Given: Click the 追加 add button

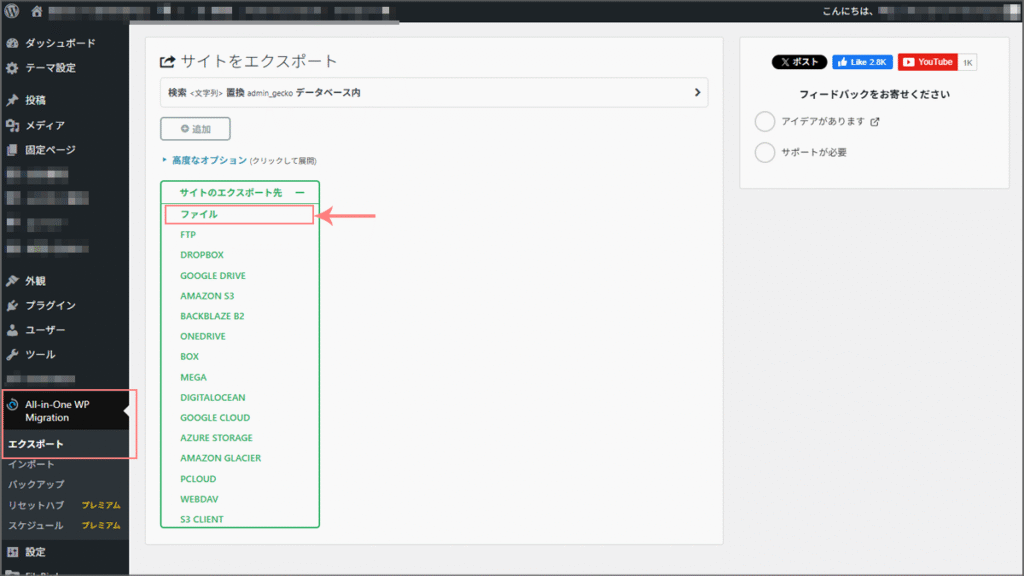Looking at the screenshot, I should click(195, 129).
